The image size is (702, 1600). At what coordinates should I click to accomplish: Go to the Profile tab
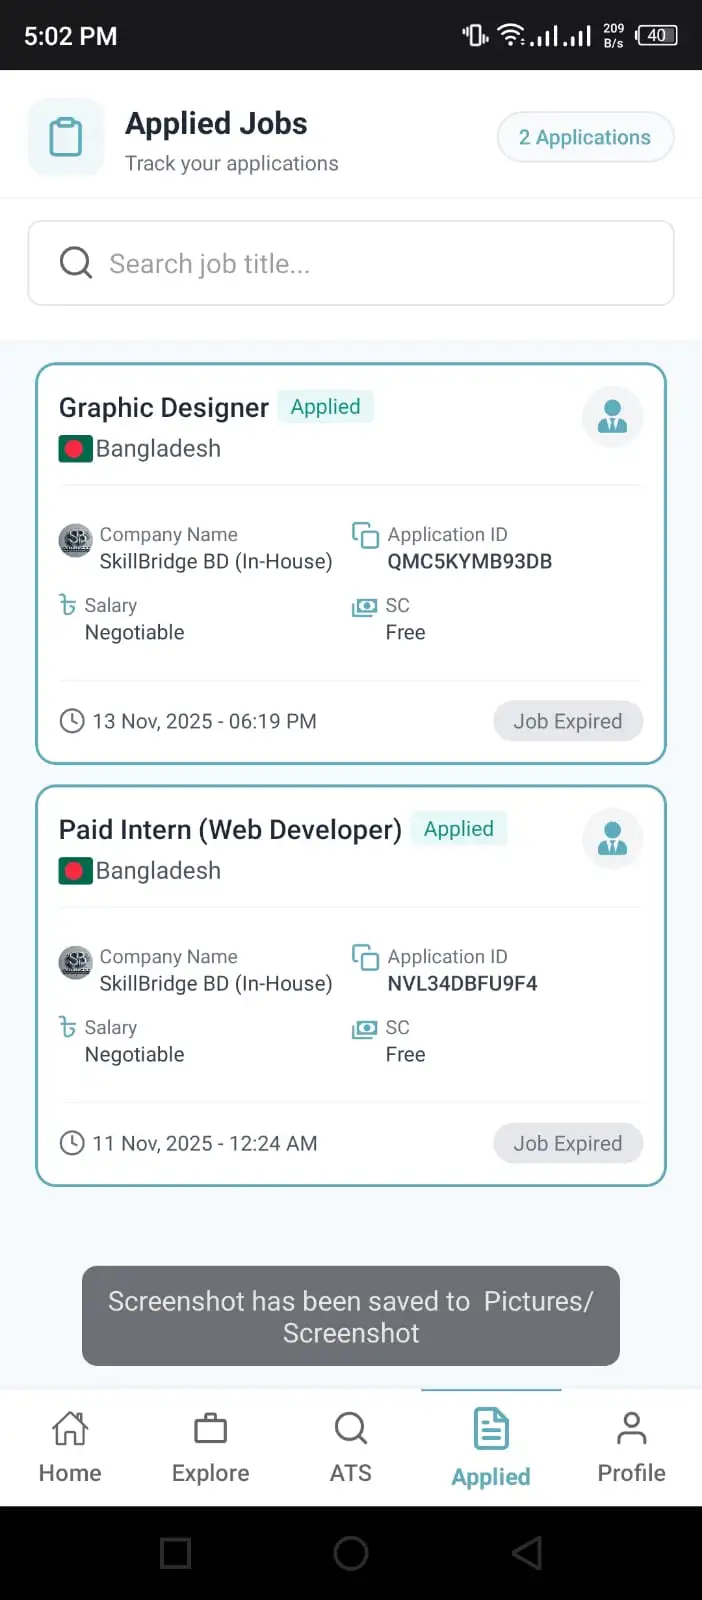(631, 1446)
